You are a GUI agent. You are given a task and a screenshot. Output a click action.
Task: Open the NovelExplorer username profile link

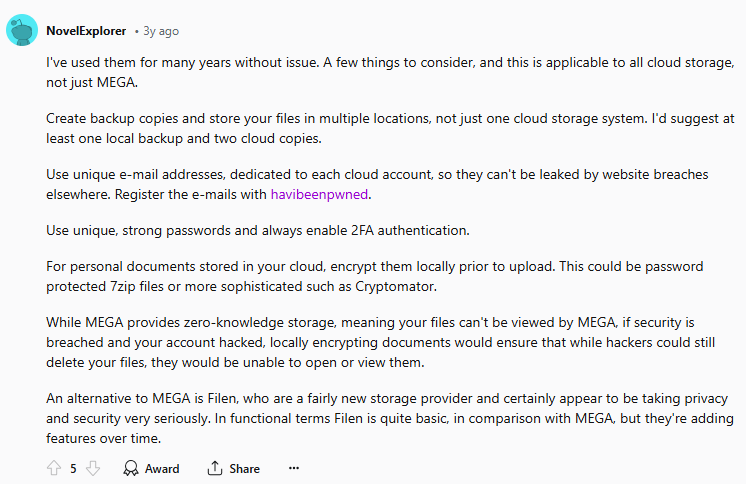pos(86,31)
